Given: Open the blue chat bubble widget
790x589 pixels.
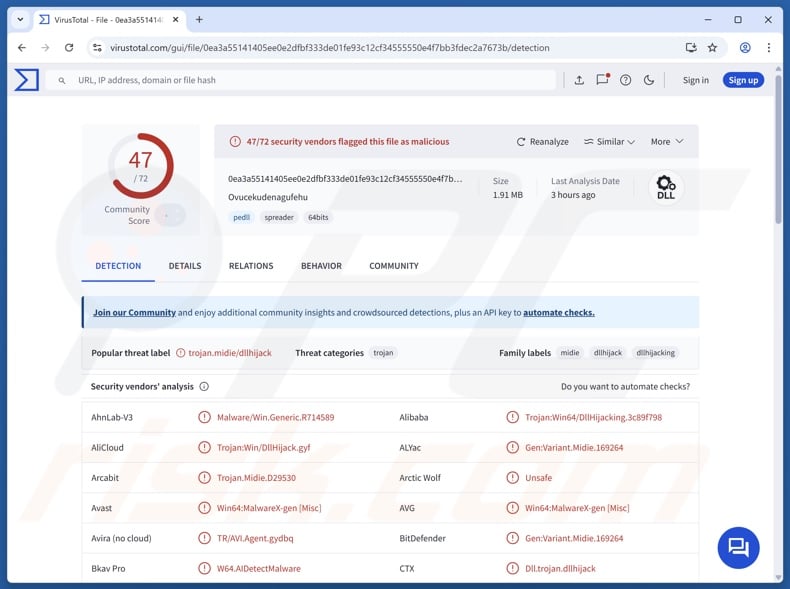Looking at the screenshot, I should [x=738, y=547].
